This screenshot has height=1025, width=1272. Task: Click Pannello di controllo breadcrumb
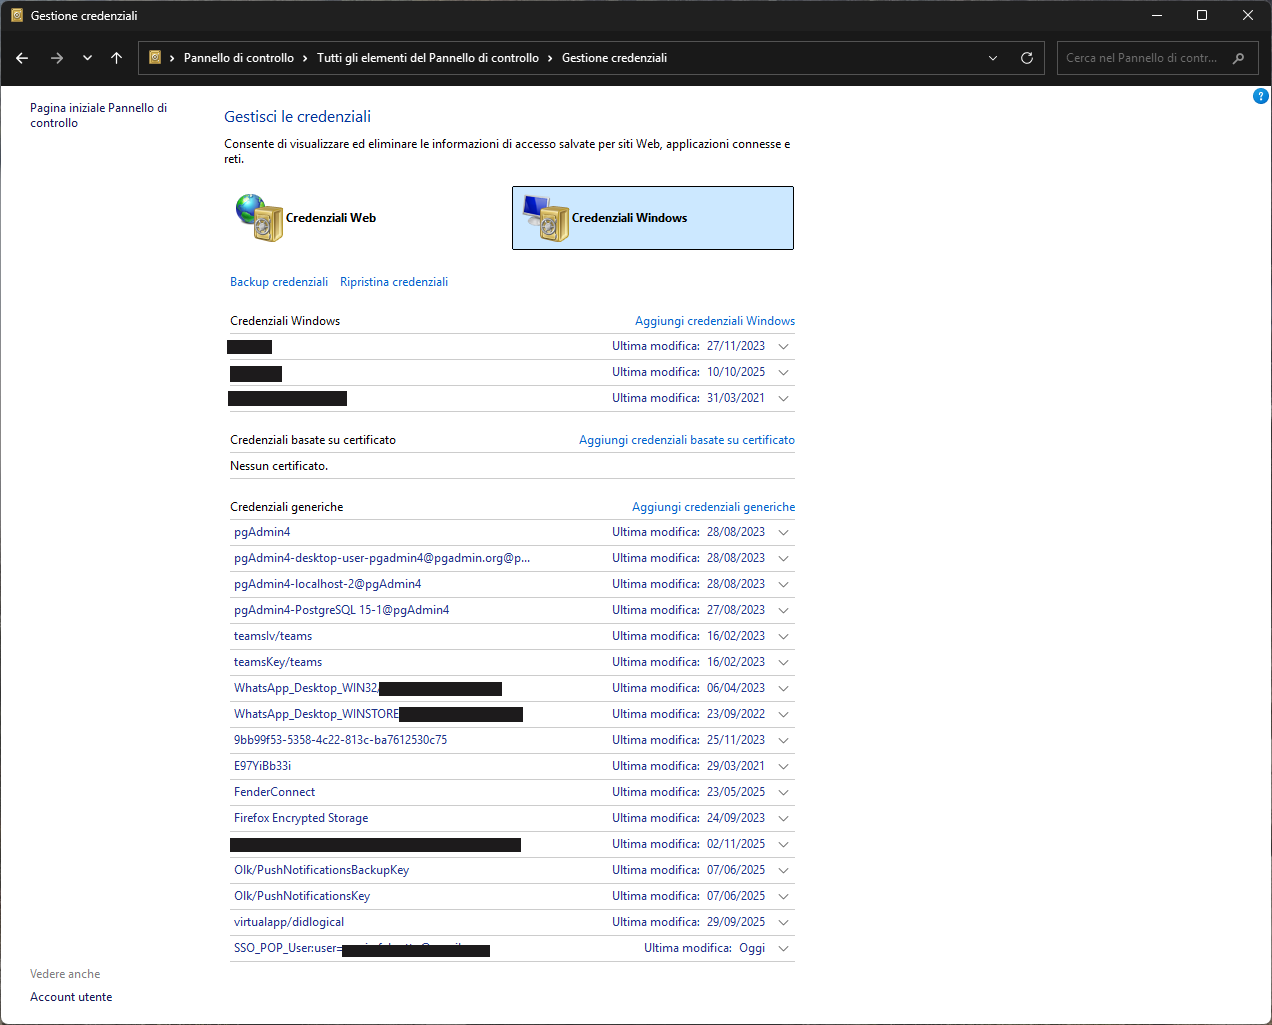pos(239,58)
